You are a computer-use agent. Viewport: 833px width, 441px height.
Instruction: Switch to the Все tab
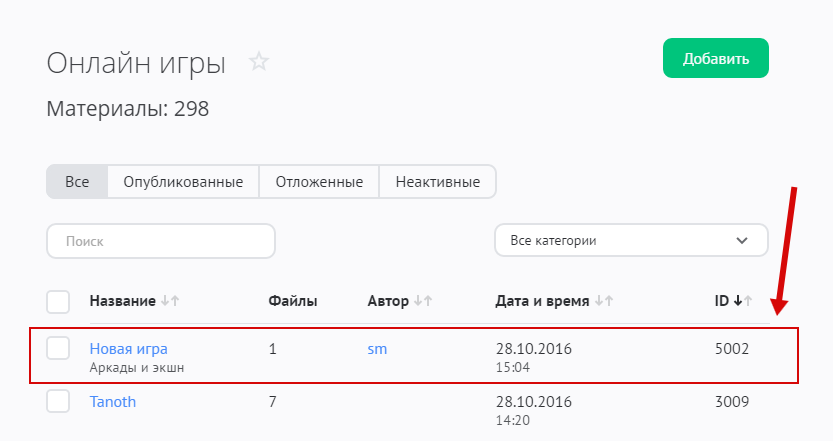[77, 182]
